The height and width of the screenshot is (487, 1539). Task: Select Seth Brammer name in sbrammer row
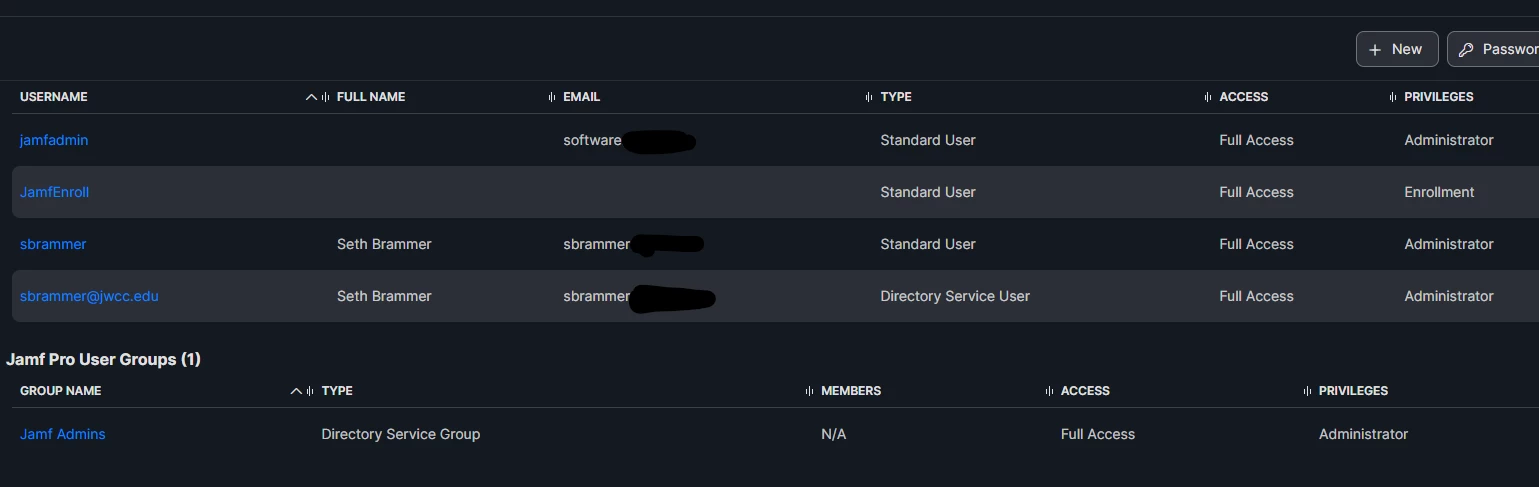point(384,244)
